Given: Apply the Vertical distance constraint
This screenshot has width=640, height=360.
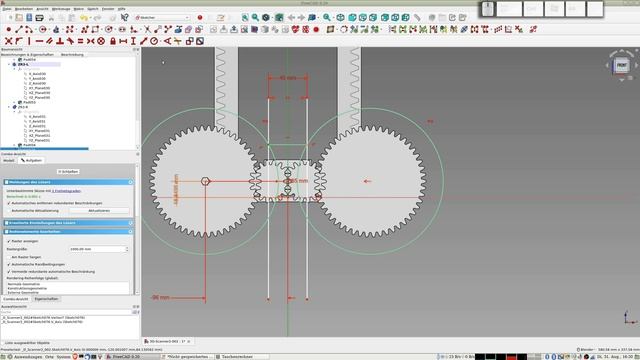Looking at the screenshot, I should (x=133, y=41).
